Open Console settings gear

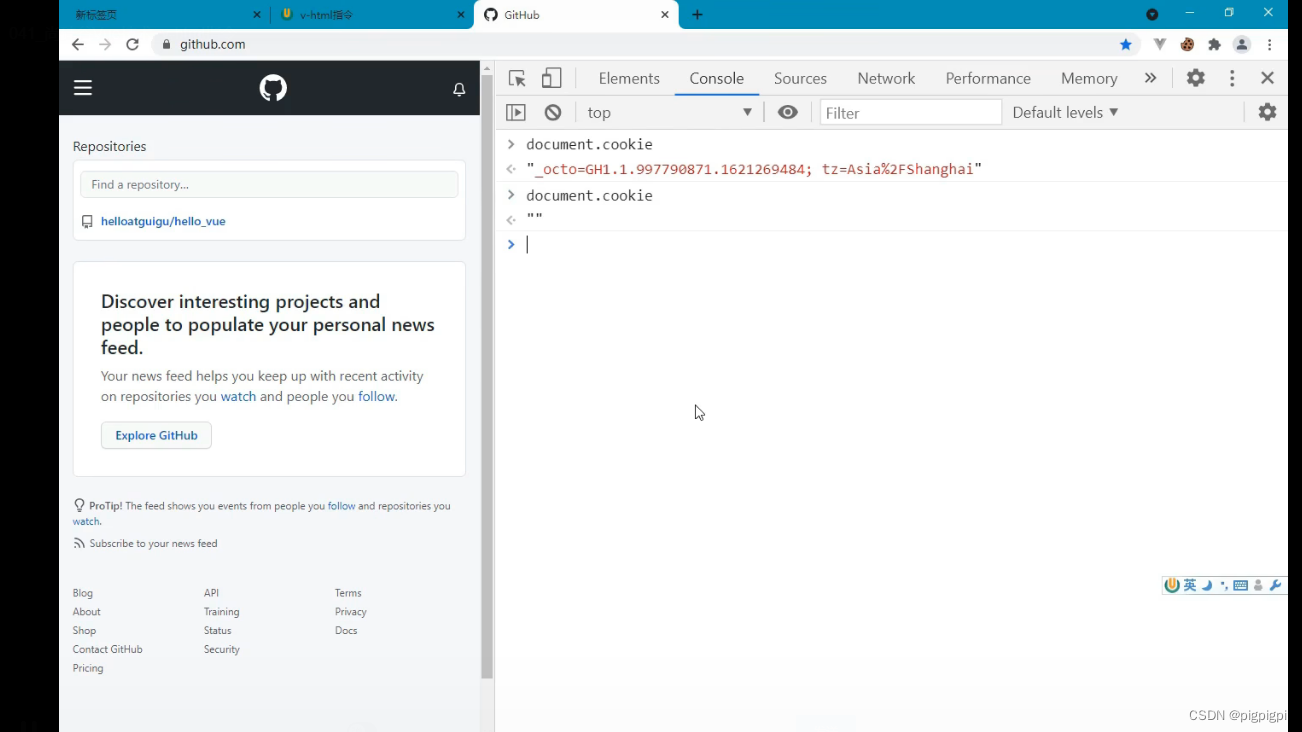coord(1267,112)
